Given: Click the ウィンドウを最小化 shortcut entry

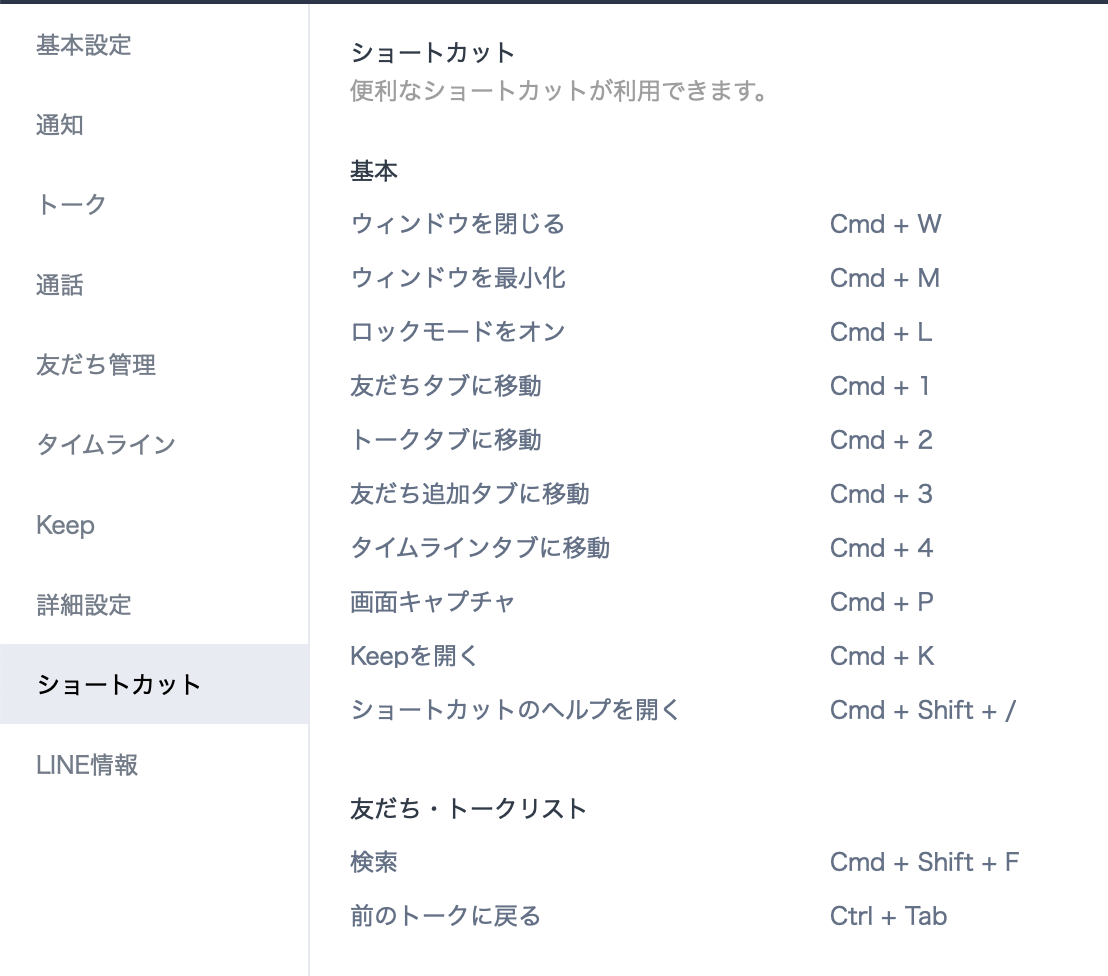Looking at the screenshot, I should (x=456, y=278).
